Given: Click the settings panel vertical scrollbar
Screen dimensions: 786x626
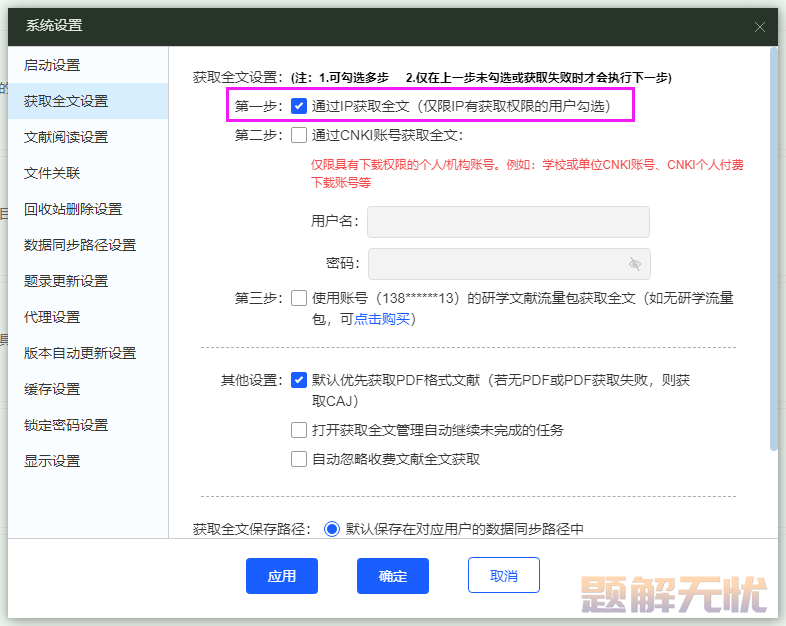Looking at the screenshot, I should coord(773,249).
